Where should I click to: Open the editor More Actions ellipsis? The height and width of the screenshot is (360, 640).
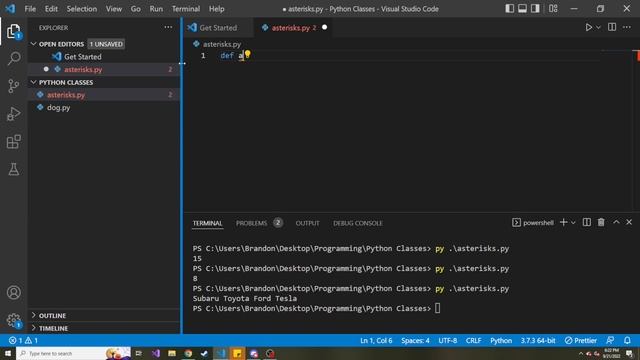(627, 27)
